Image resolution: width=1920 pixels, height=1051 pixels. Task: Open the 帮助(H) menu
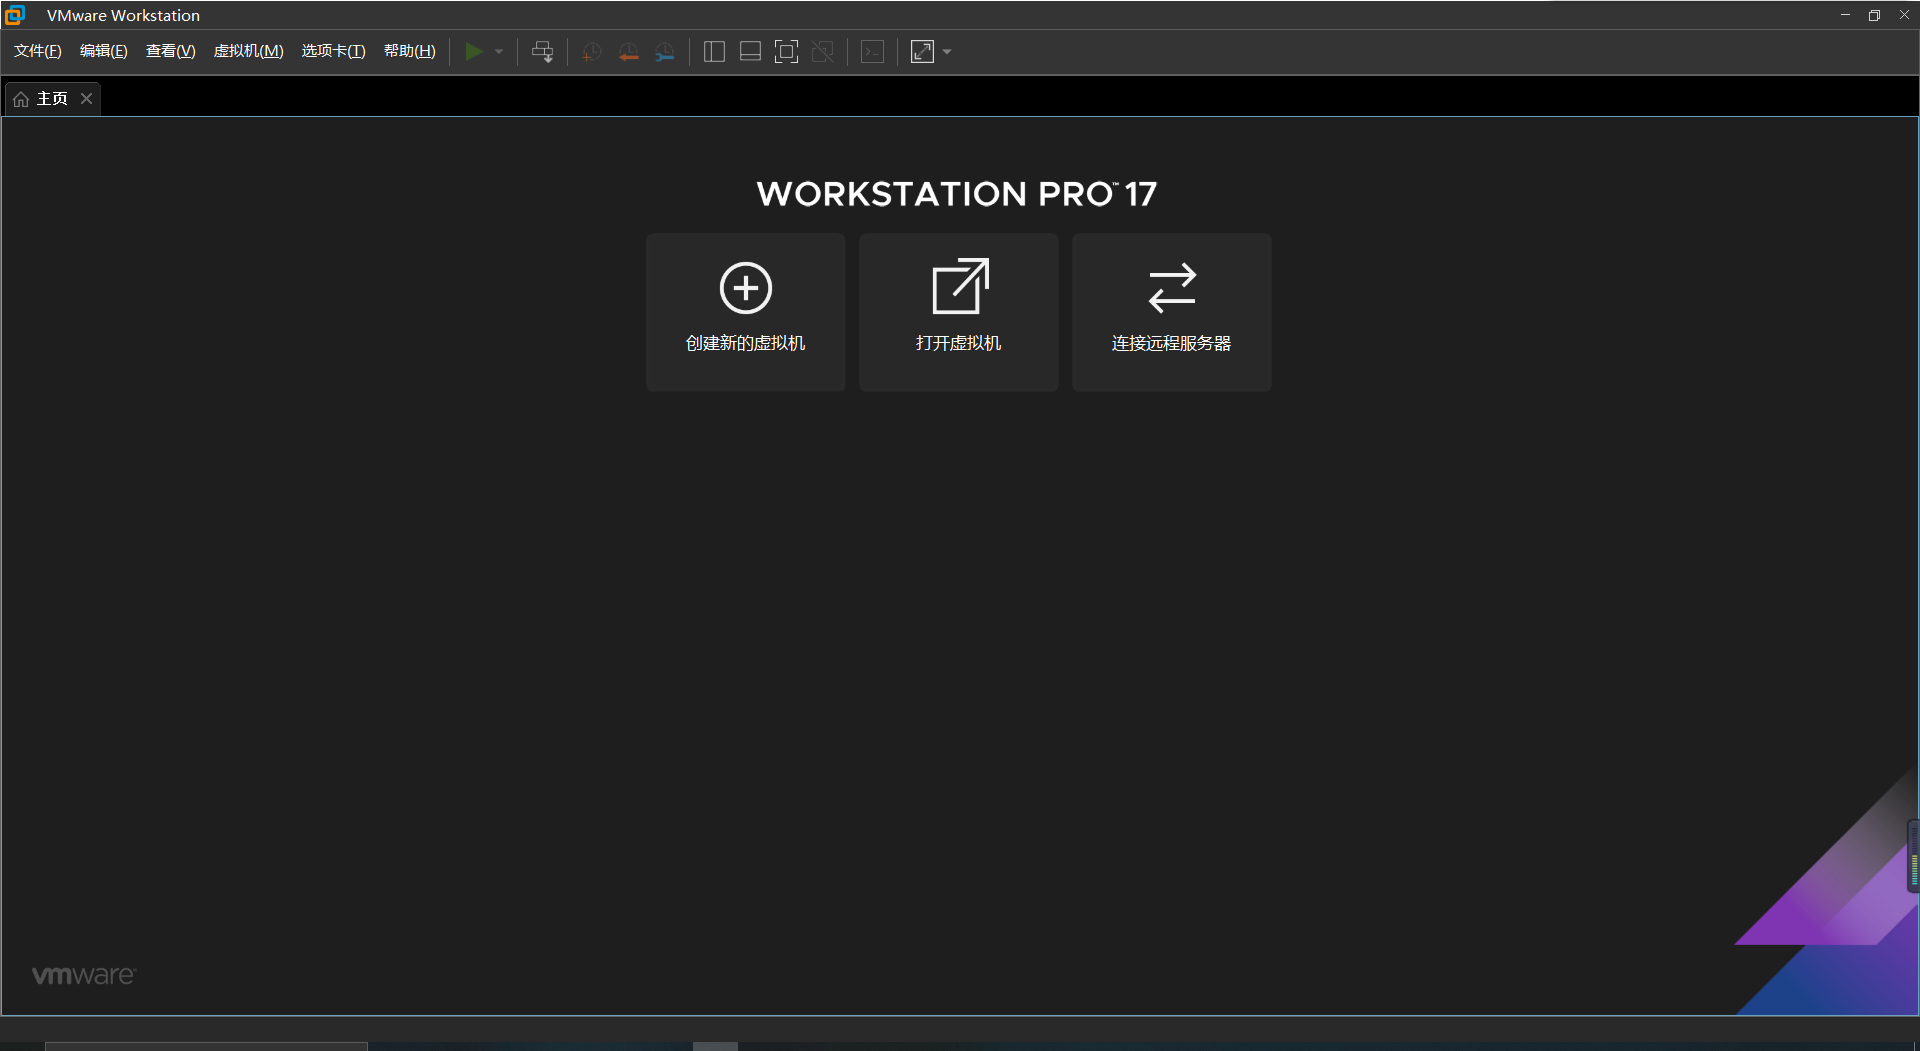click(x=409, y=51)
